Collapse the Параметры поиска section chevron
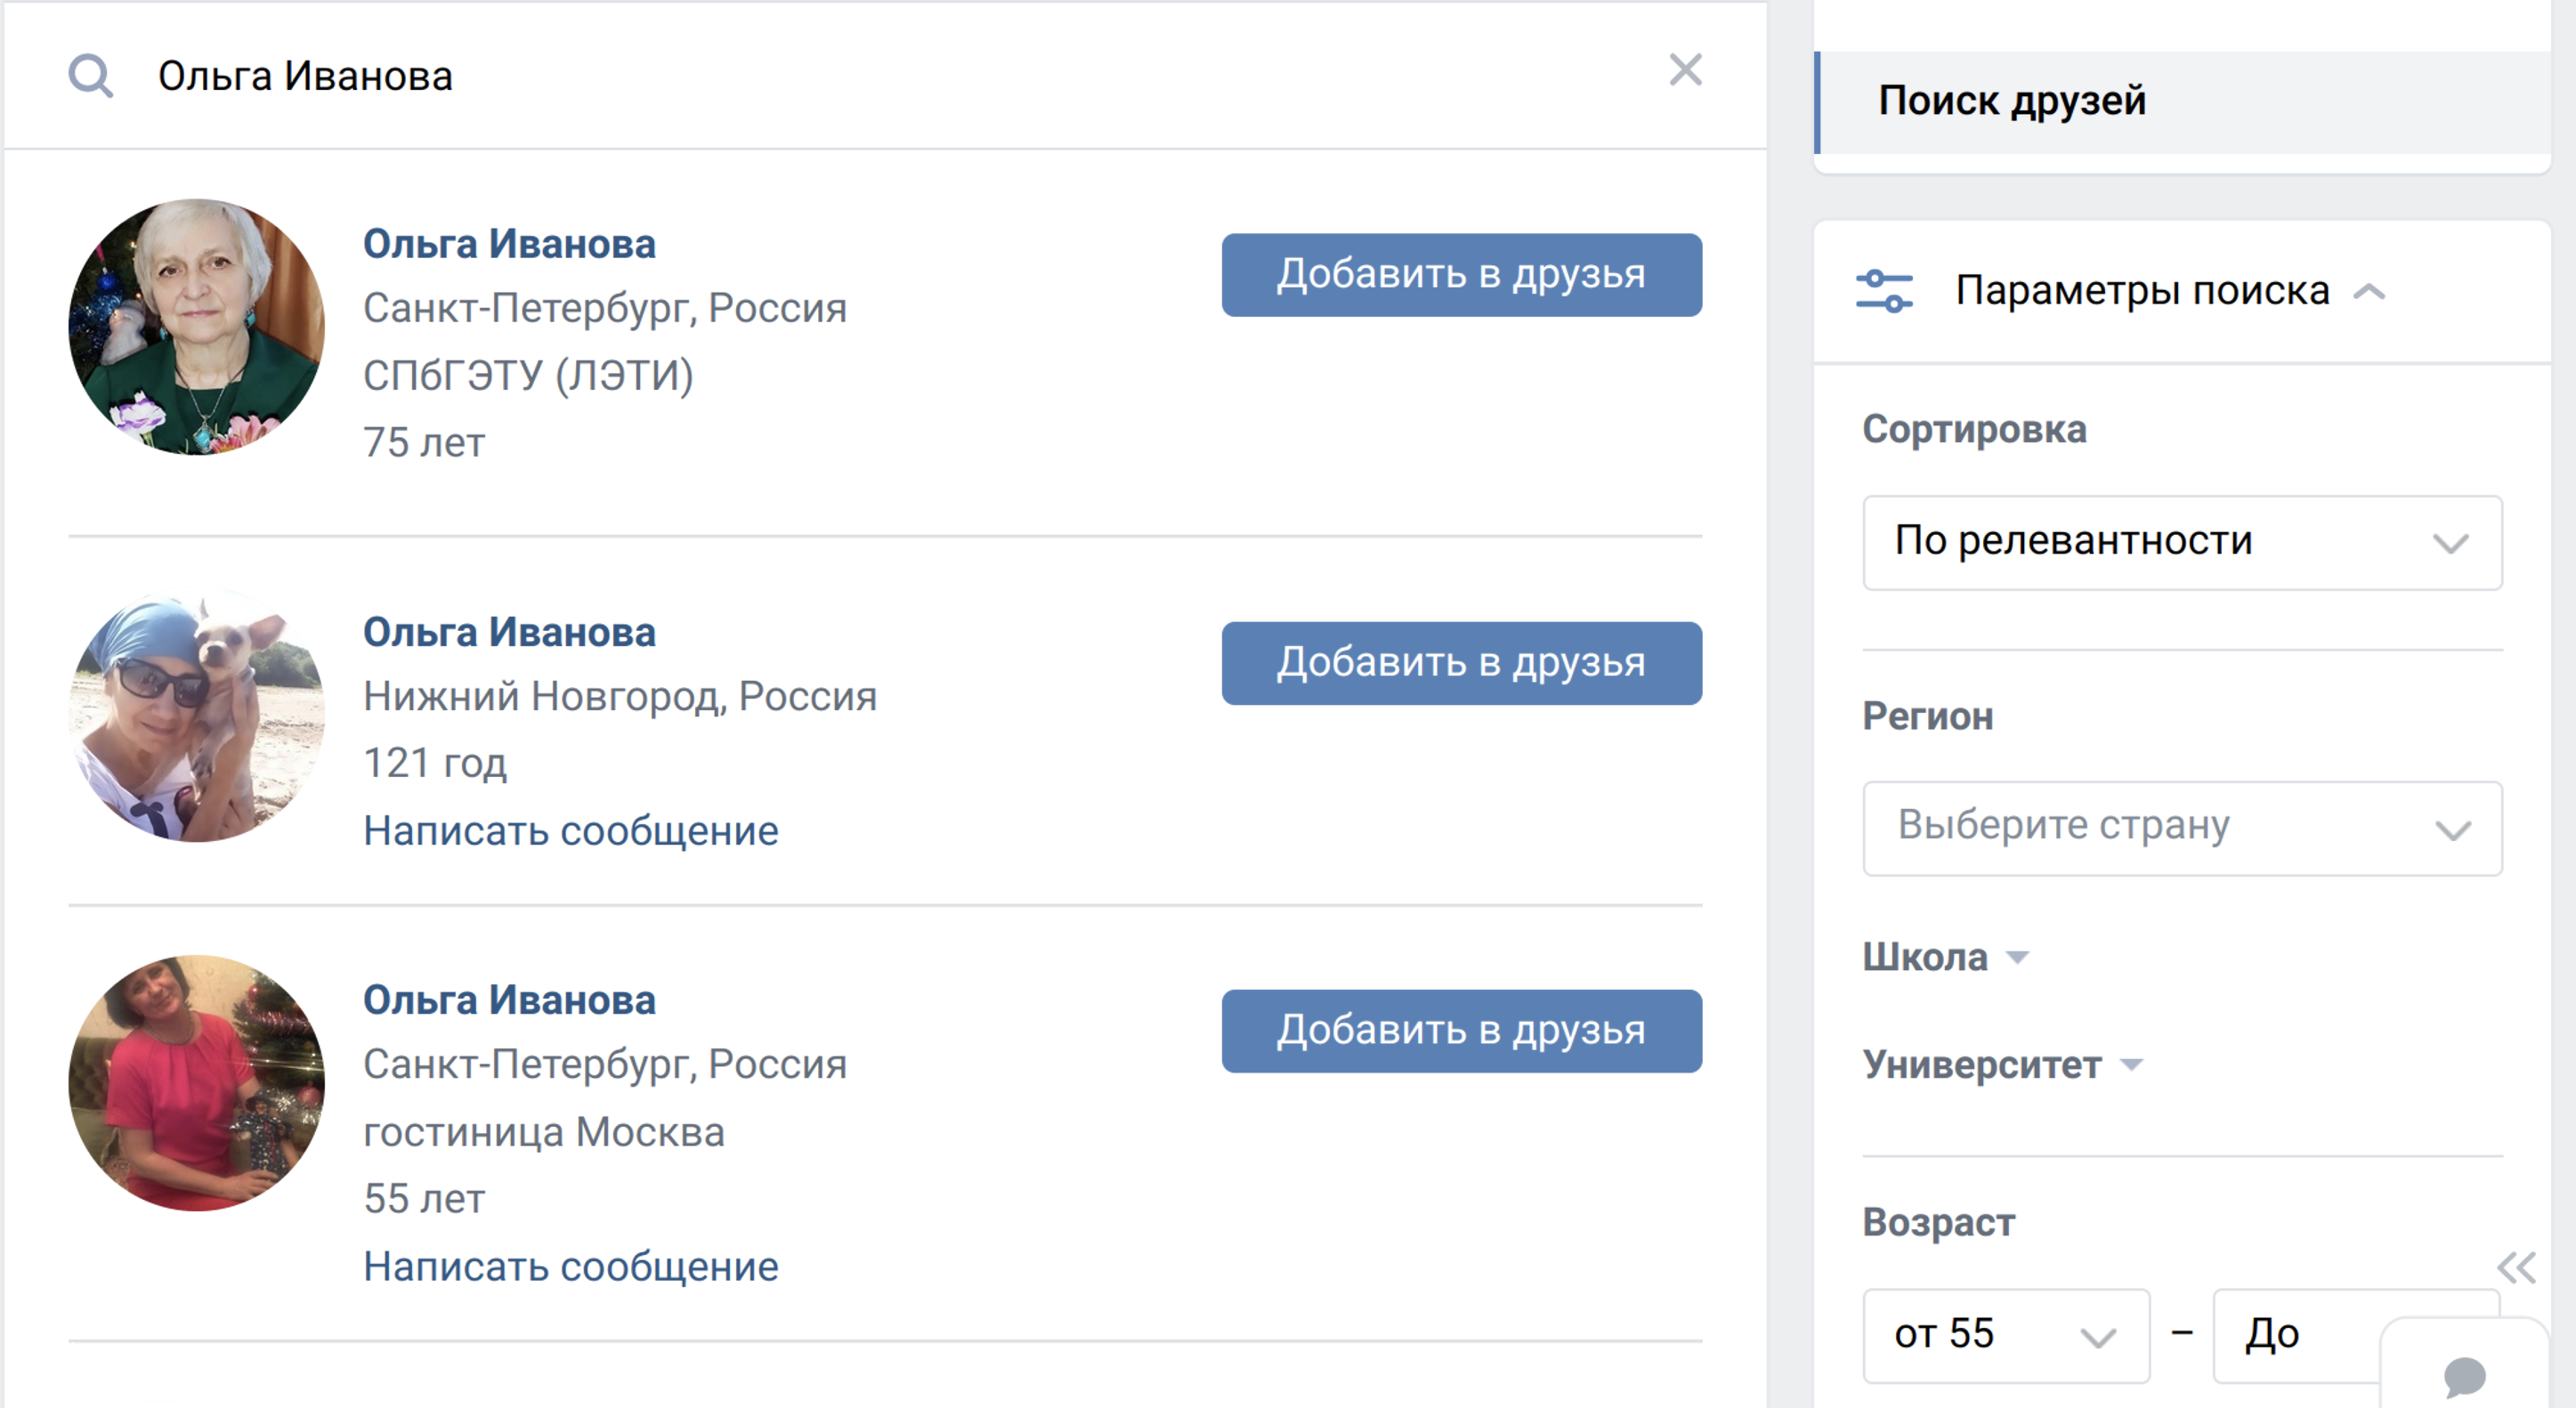Image resolution: width=2576 pixels, height=1408 pixels. 2369,292
